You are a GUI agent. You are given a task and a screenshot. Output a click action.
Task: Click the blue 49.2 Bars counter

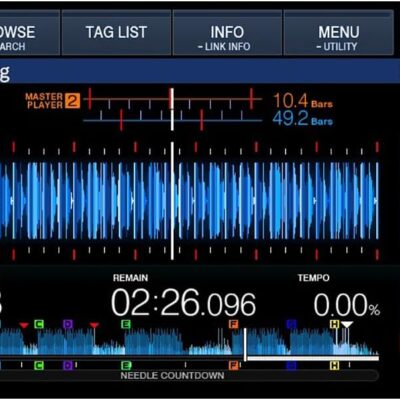coord(303,119)
